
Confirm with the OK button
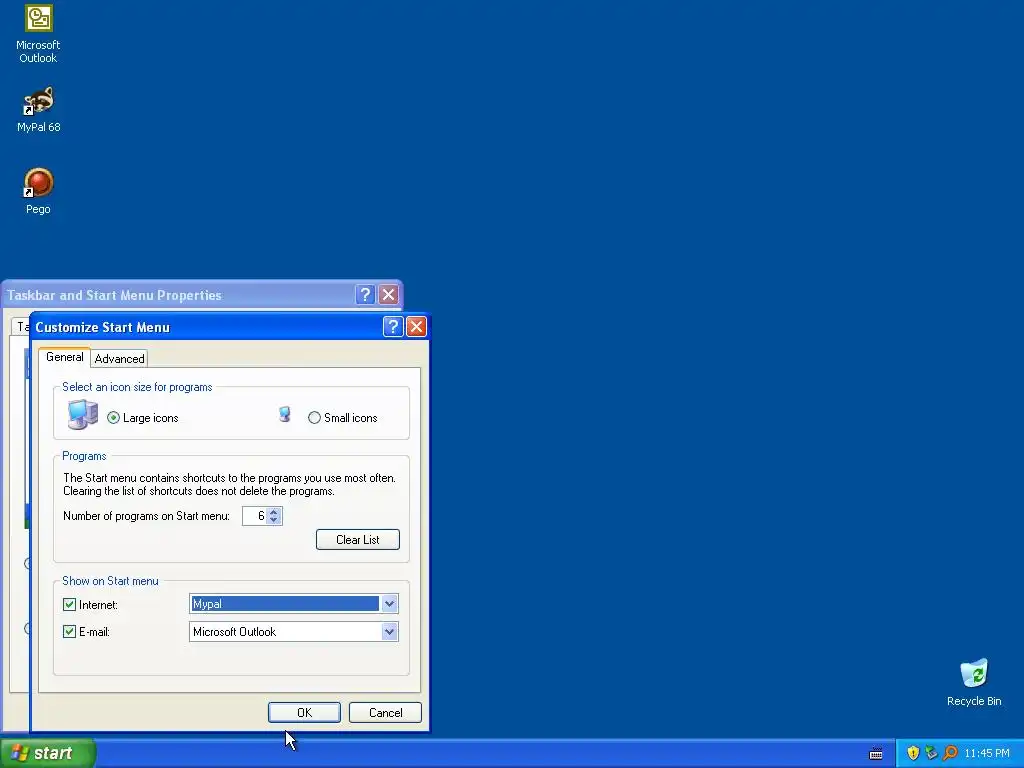pos(304,712)
